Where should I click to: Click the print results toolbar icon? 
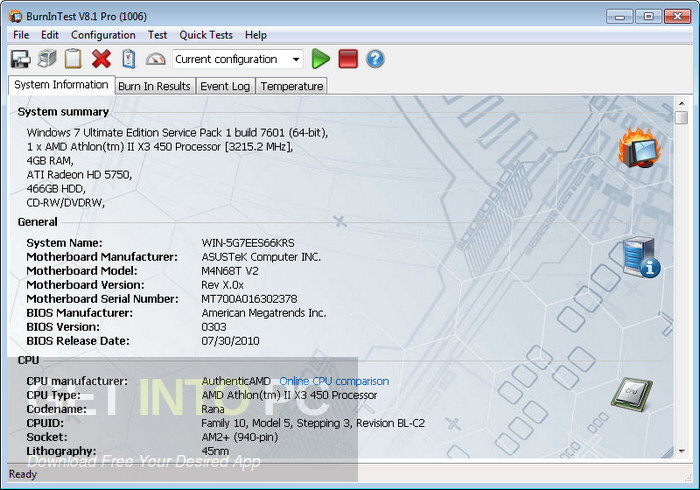[x=47, y=59]
